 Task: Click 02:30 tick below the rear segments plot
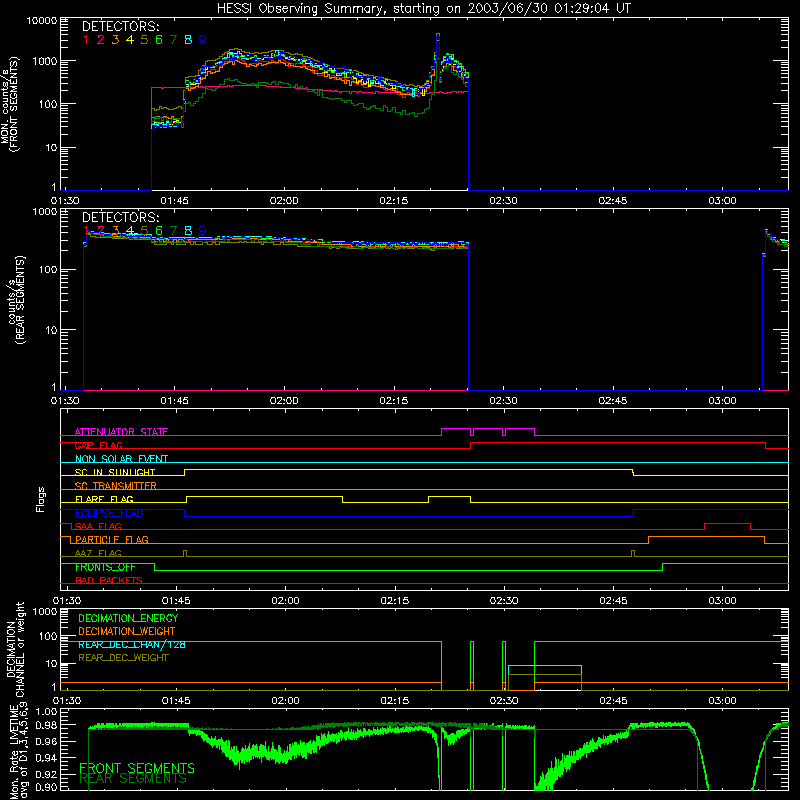pos(503,401)
